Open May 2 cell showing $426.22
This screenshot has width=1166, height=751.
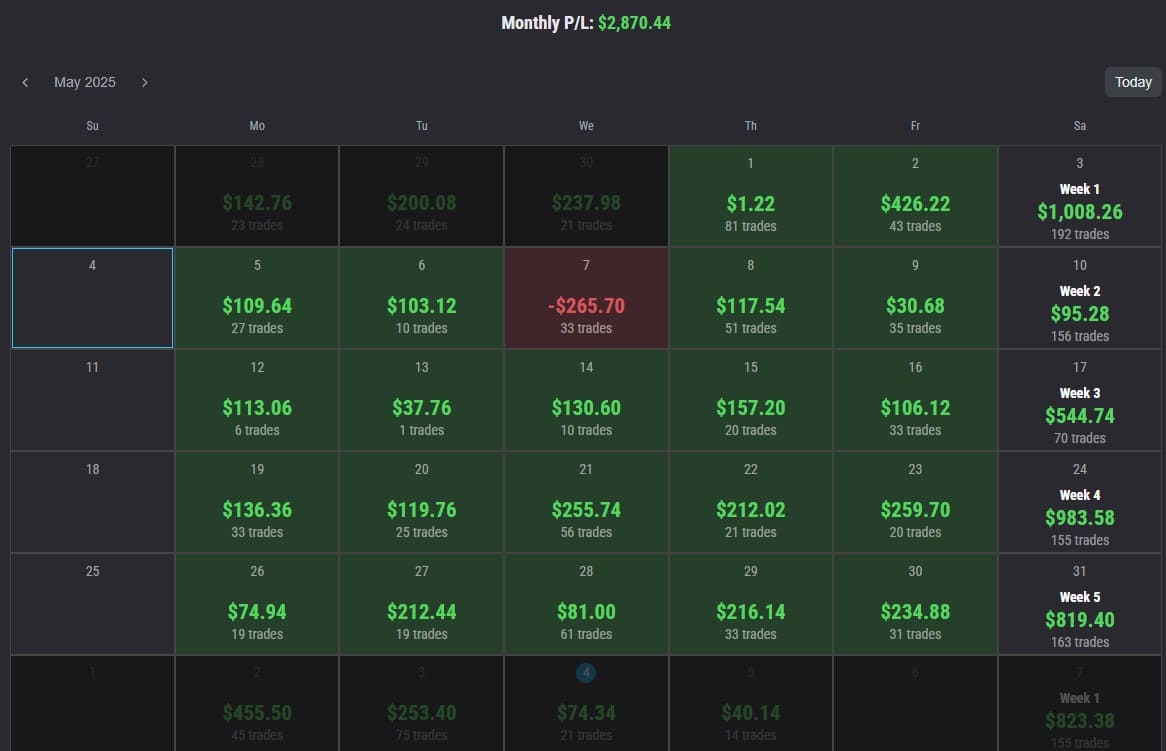915,196
